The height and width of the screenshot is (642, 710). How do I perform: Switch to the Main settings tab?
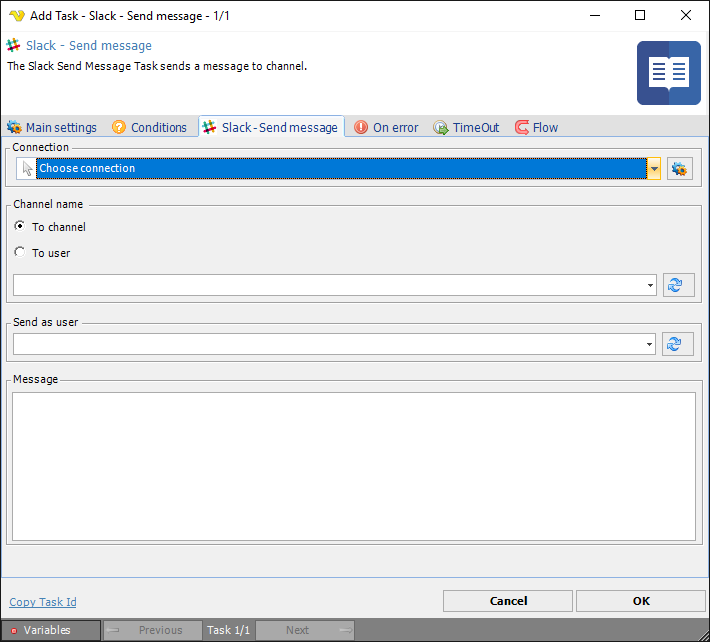pyautogui.click(x=52, y=128)
